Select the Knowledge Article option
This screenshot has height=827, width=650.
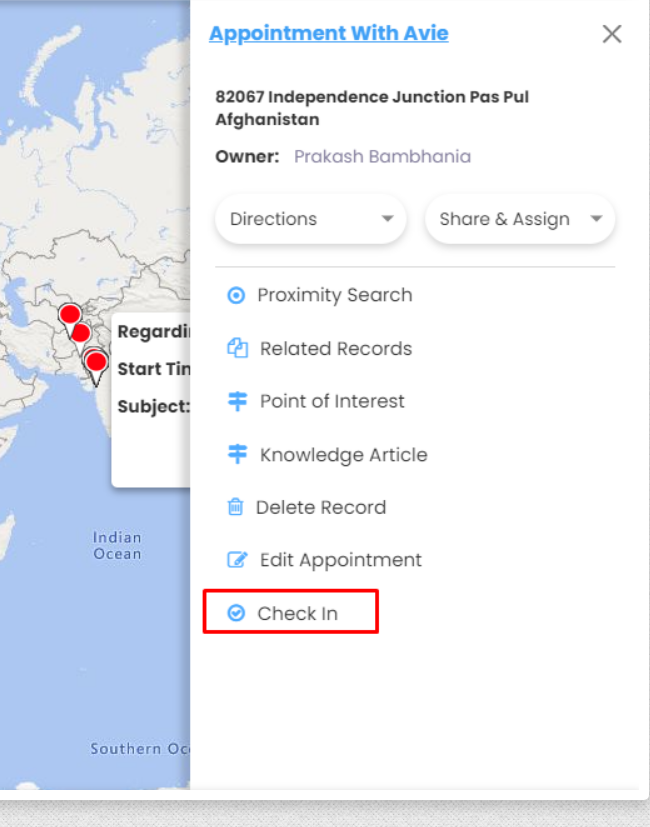coord(343,455)
